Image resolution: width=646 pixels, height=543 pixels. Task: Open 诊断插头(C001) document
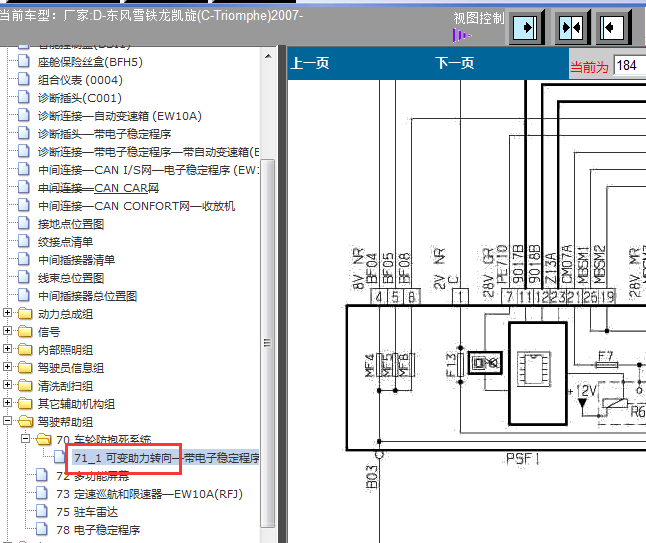coord(80,98)
